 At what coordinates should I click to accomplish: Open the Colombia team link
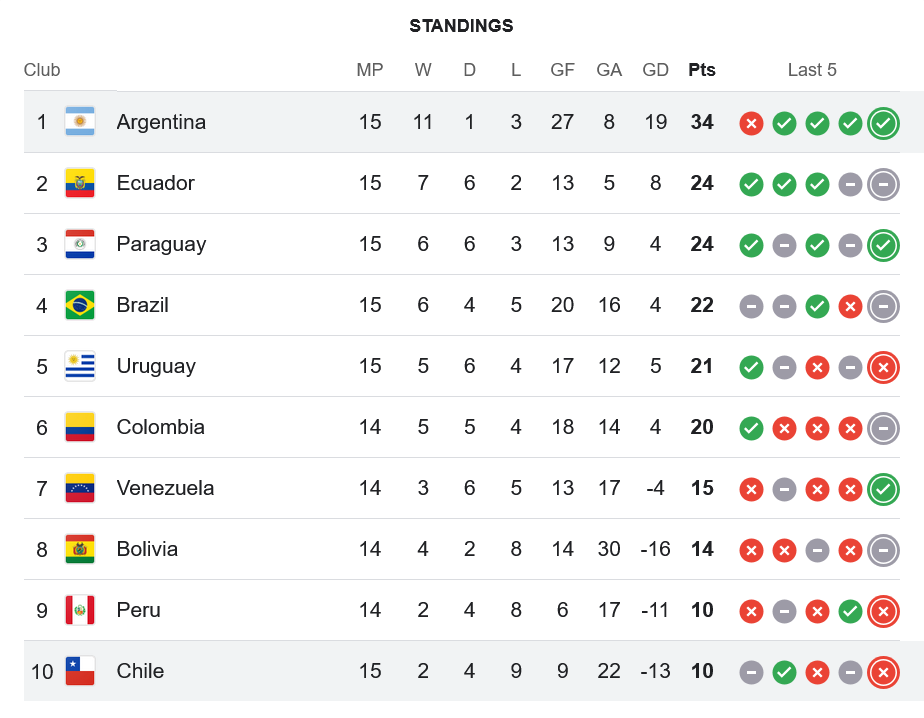160,427
